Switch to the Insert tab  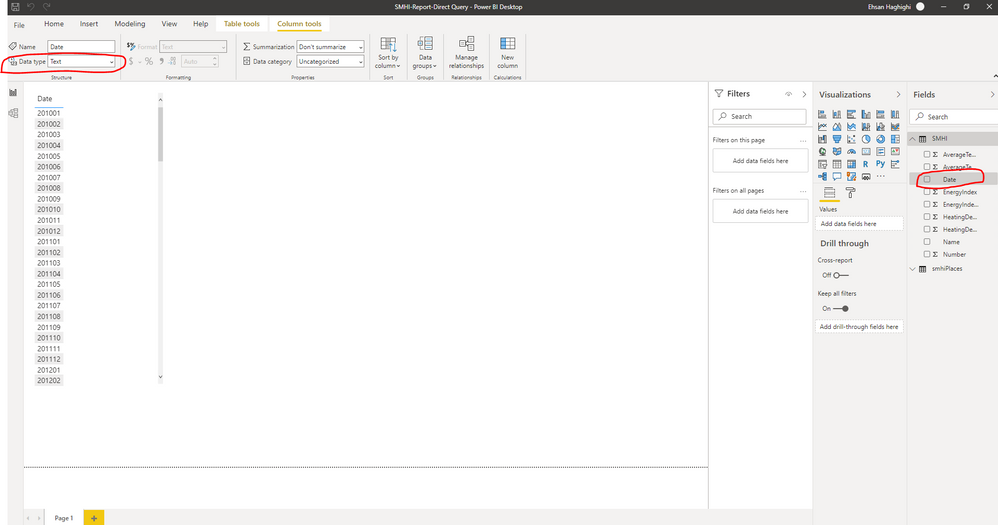[88, 24]
